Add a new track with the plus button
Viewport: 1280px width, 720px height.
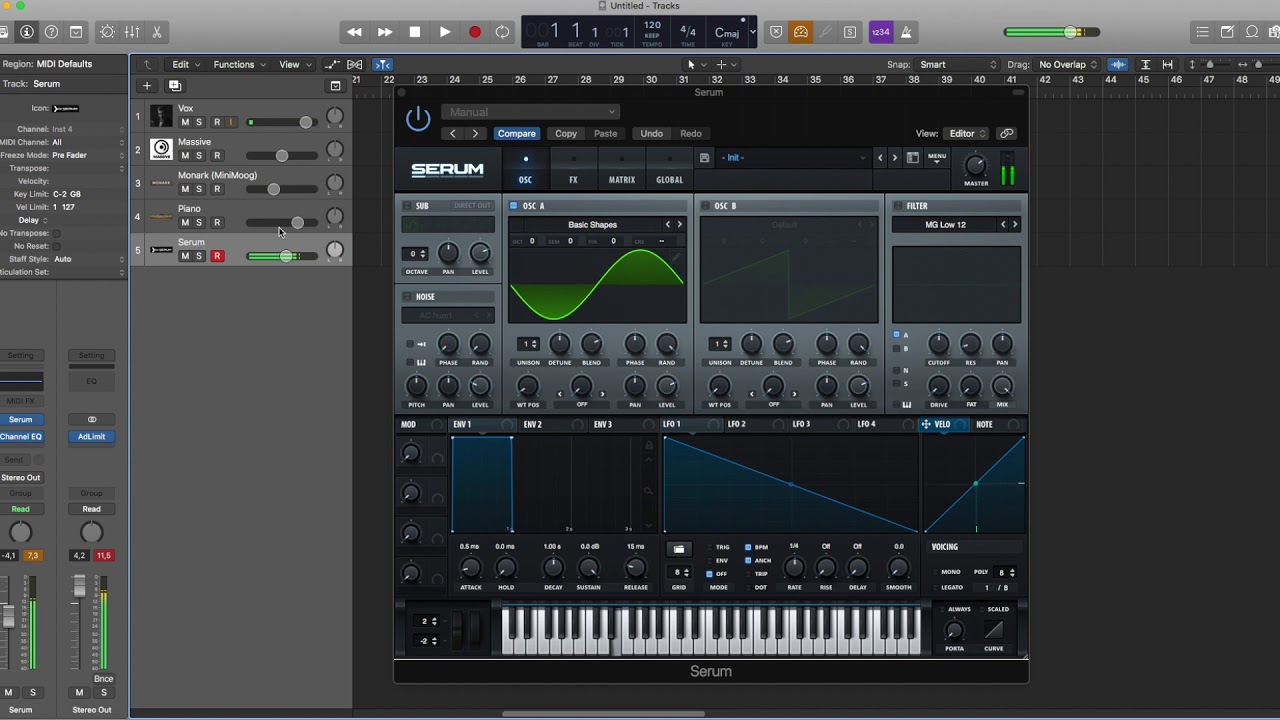click(x=147, y=86)
